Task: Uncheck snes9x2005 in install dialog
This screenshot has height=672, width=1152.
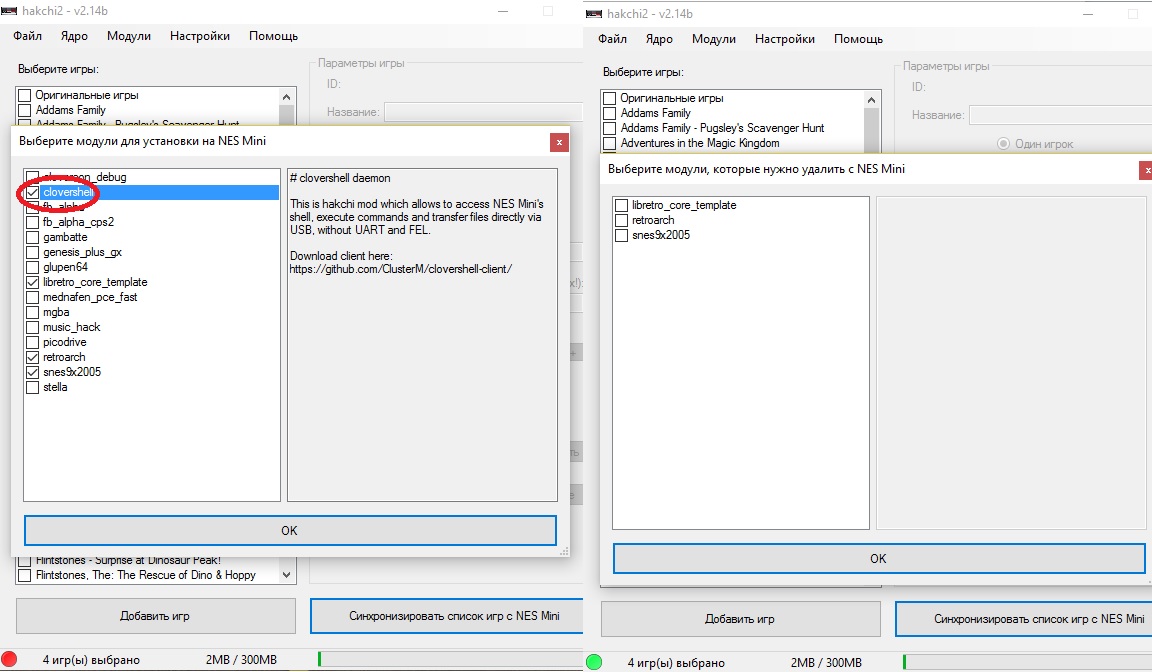Action: [x=32, y=372]
